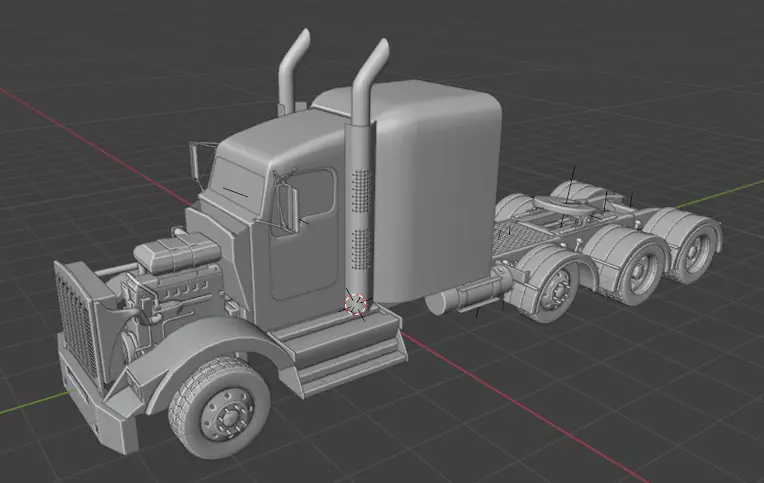Select the cab entry steps
Viewport: 764px width, 483px height.
pyautogui.click(x=344, y=351)
